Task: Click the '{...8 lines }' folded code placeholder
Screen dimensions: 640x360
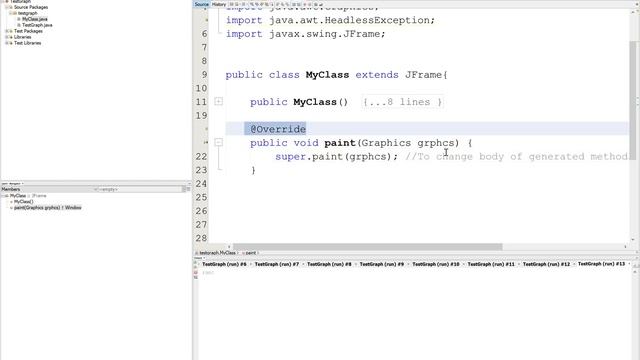Action: click(x=402, y=102)
